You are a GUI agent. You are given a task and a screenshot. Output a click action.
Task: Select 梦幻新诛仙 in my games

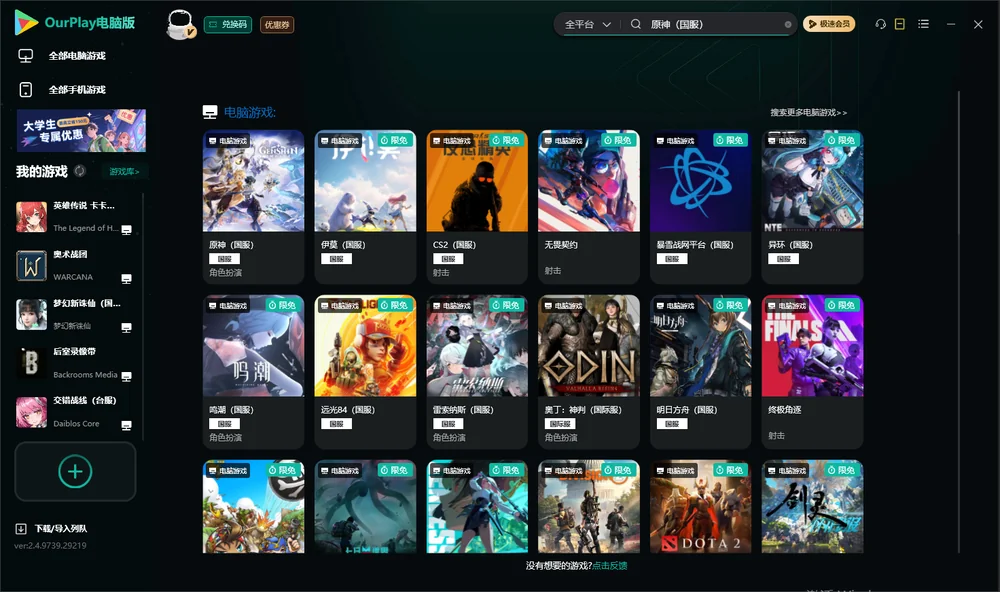75,314
